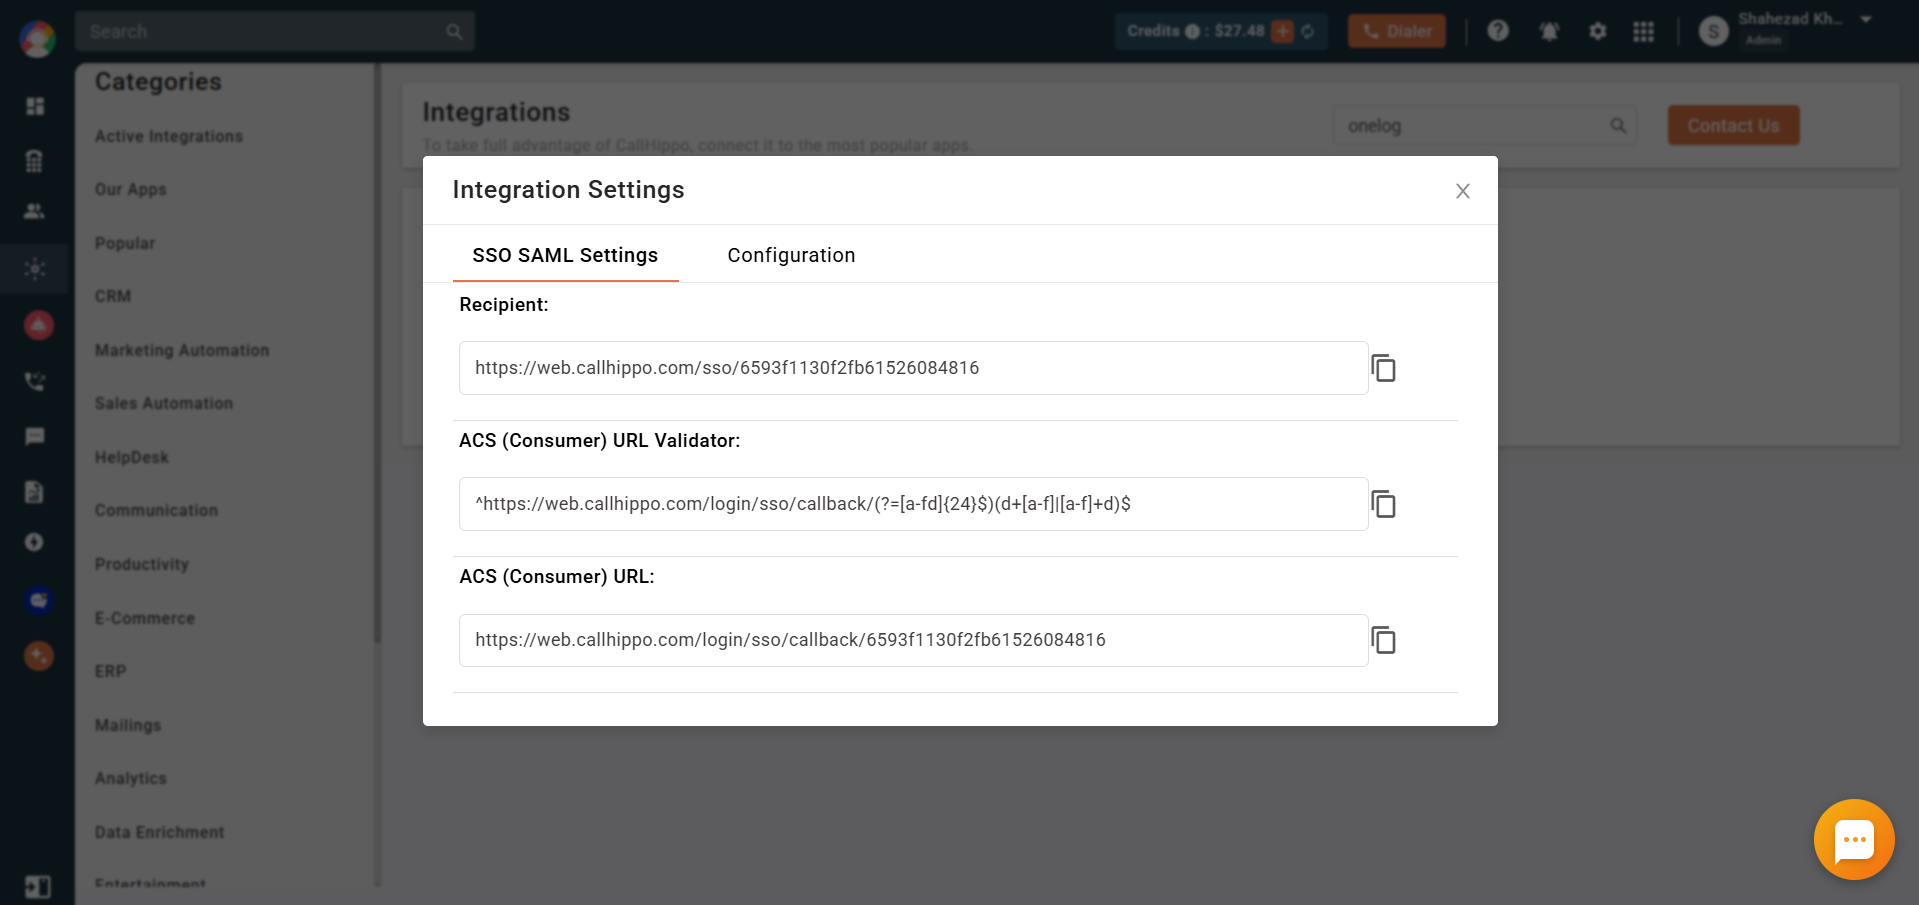Open the help question mark icon
Image resolution: width=1919 pixels, height=905 pixels.
[1497, 31]
